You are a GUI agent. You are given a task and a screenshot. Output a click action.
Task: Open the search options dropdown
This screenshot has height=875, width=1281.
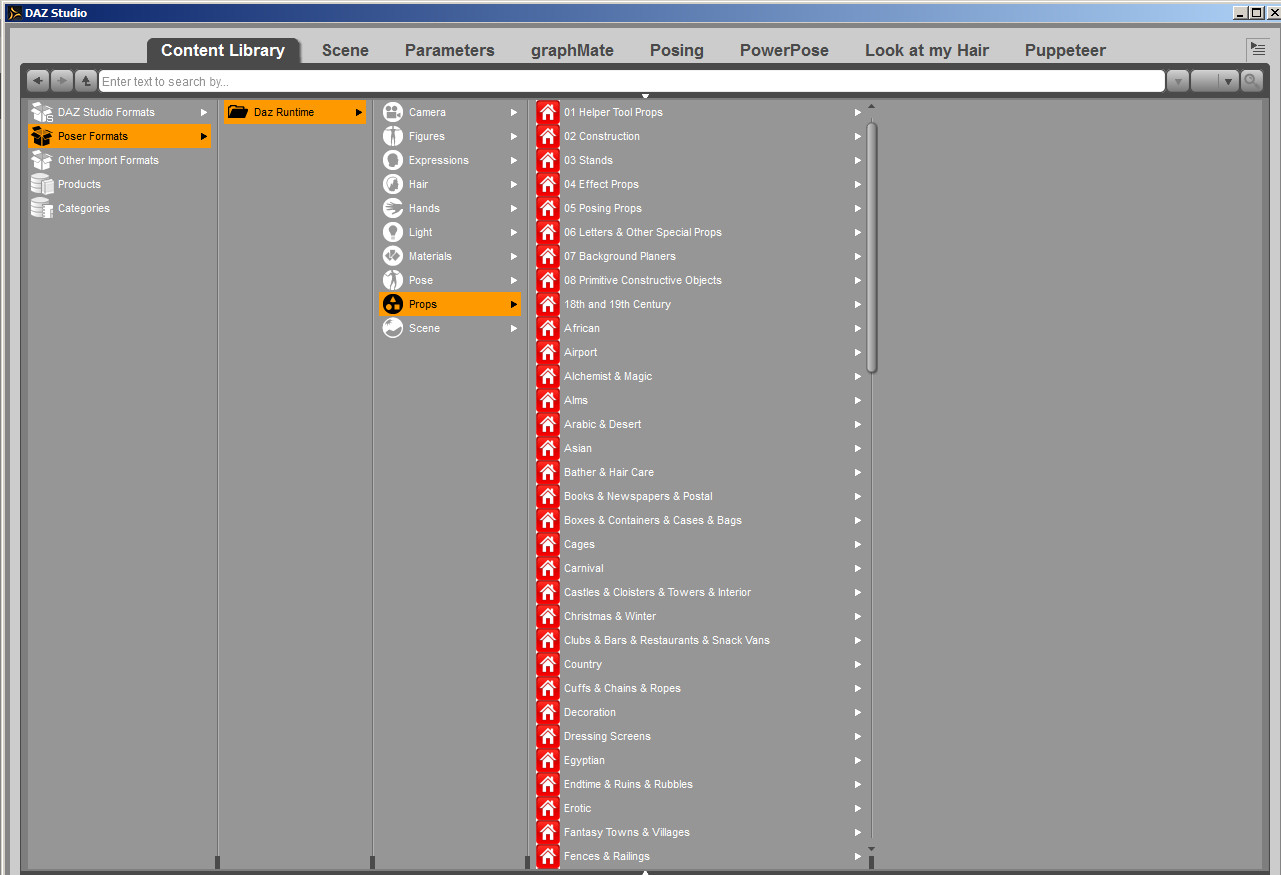coord(1215,81)
